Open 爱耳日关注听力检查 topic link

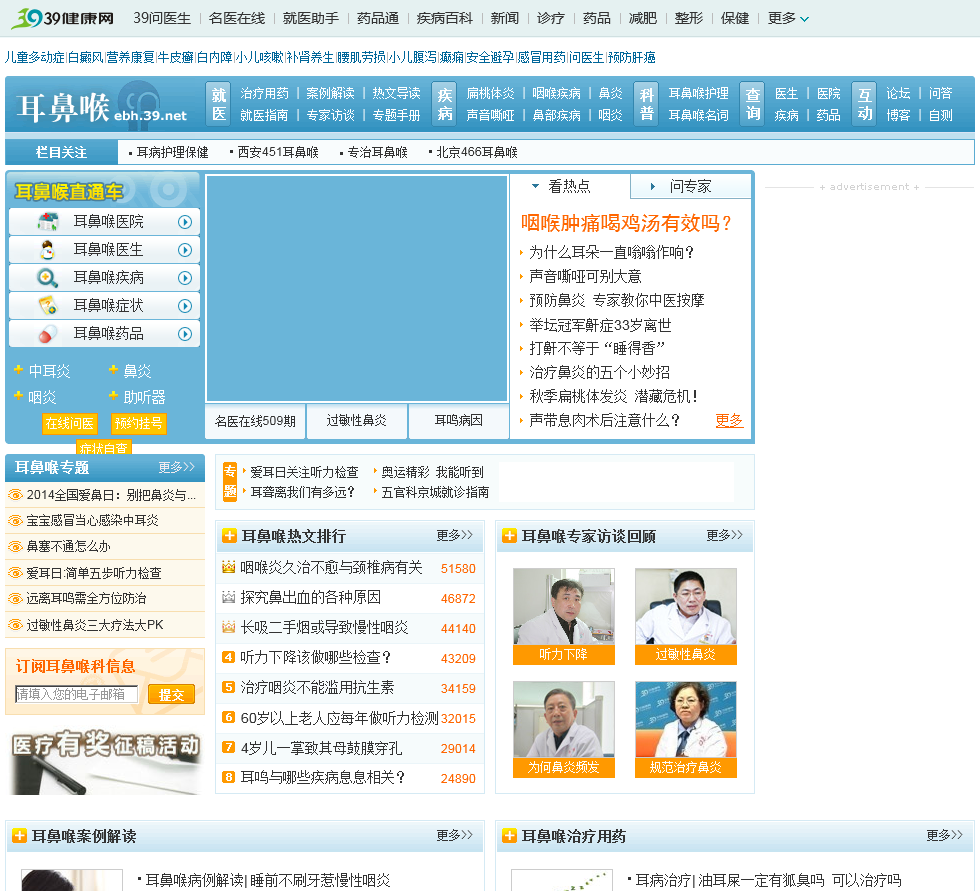pyautogui.click(x=304, y=472)
